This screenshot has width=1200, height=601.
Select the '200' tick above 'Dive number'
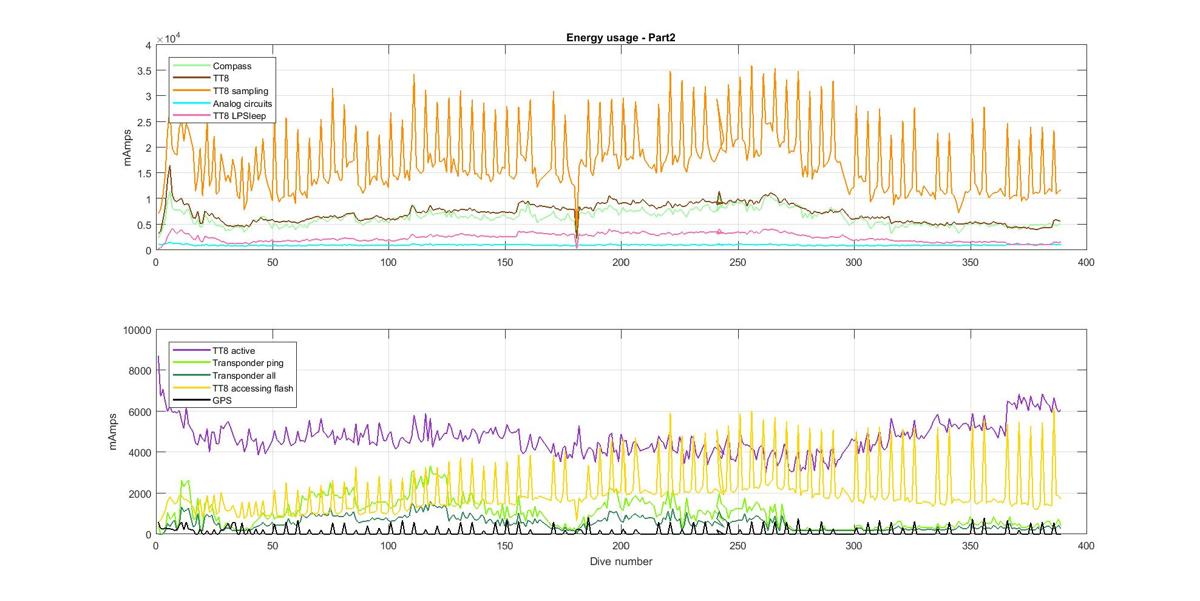[621, 546]
